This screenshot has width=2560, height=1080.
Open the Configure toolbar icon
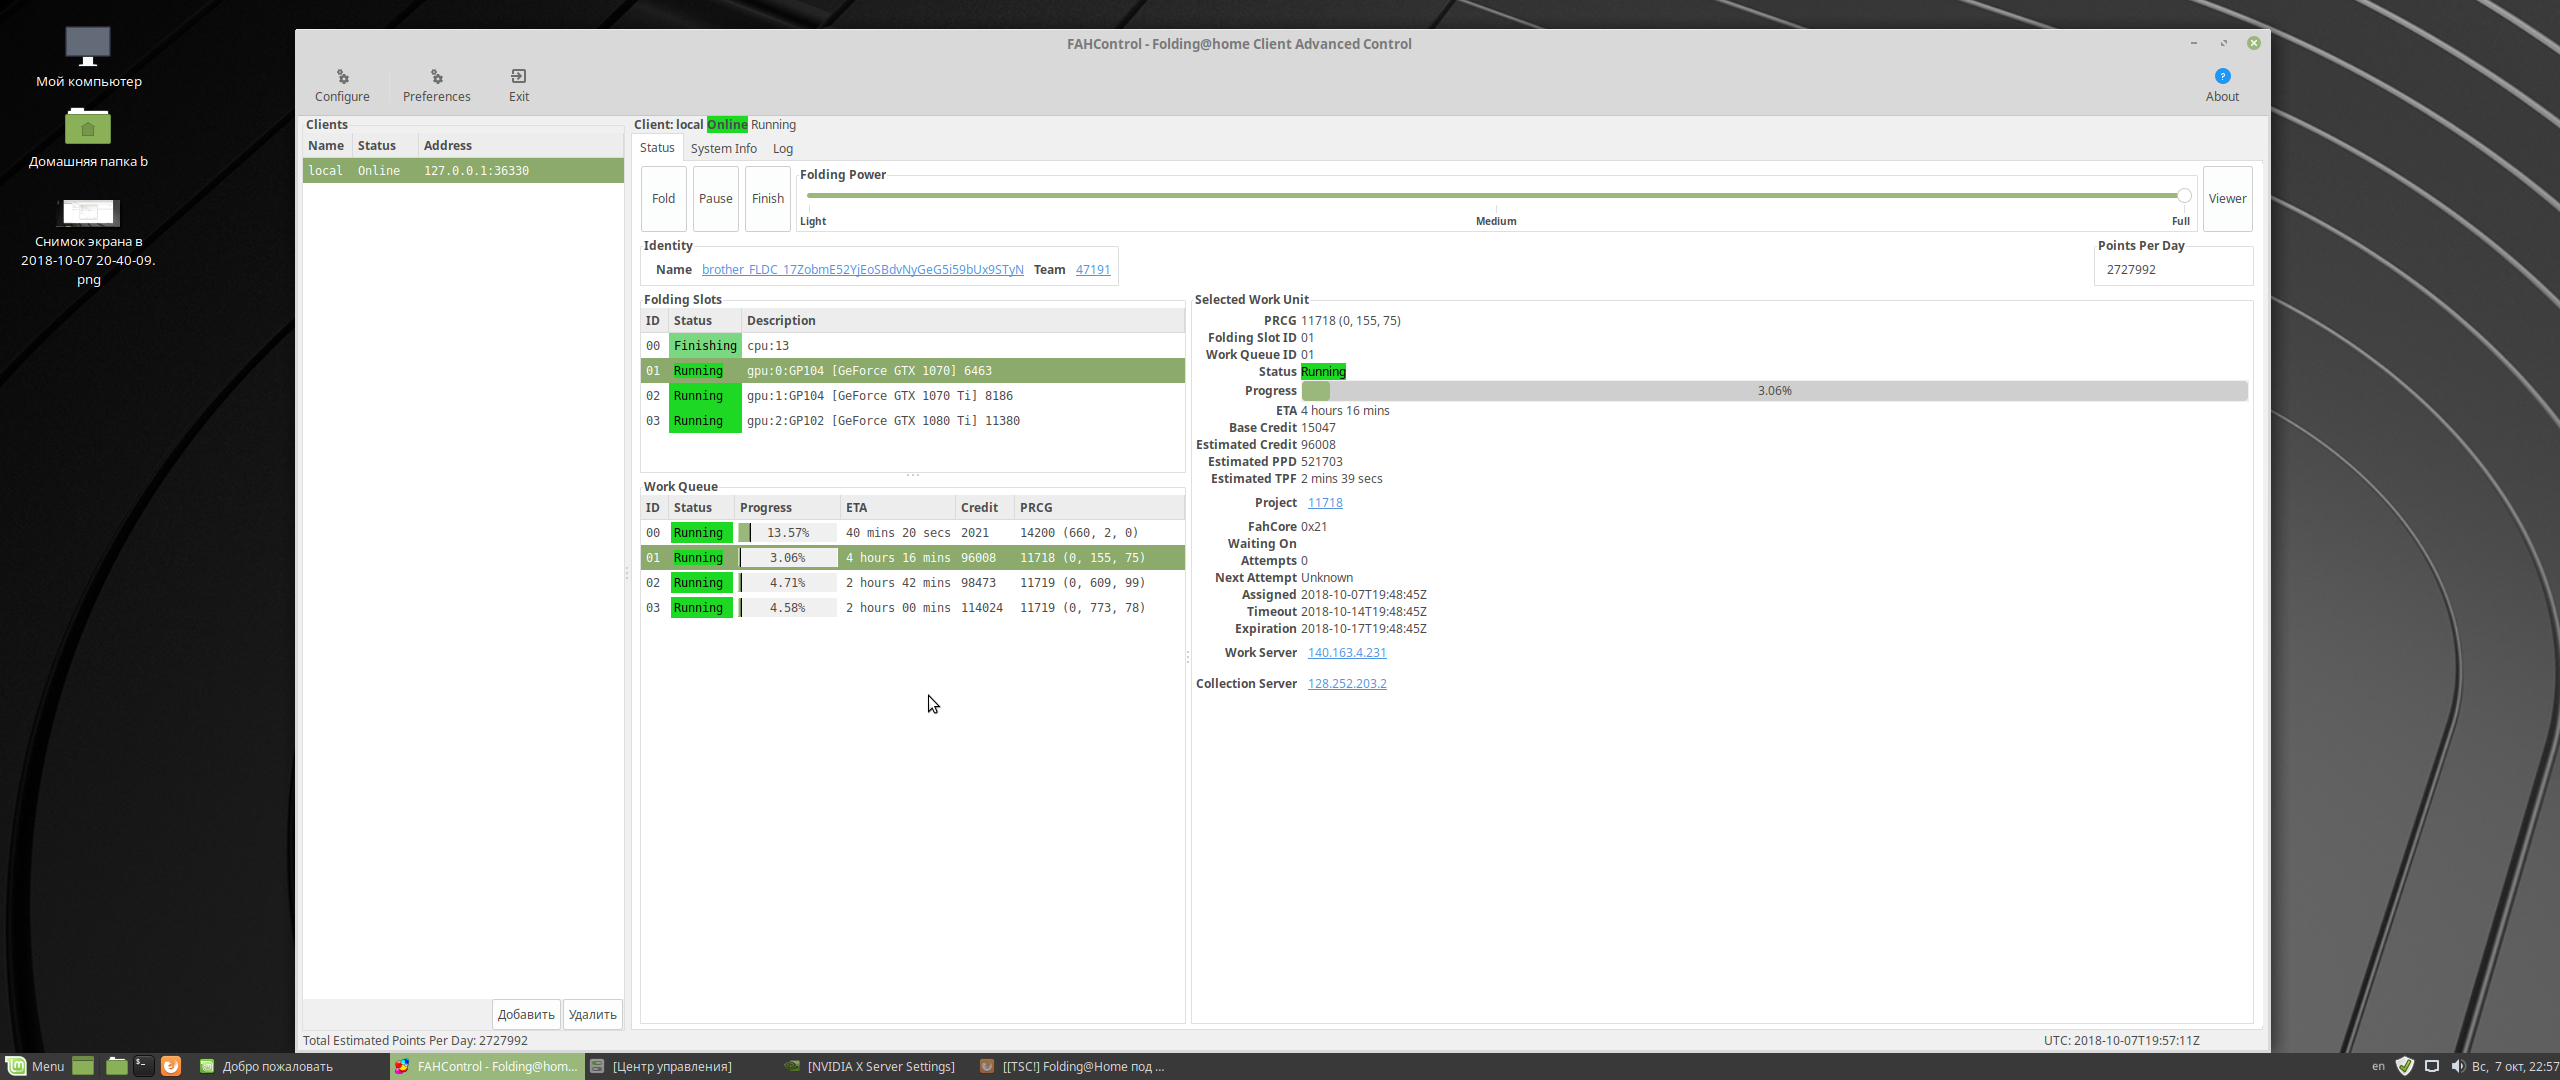(342, 85)
